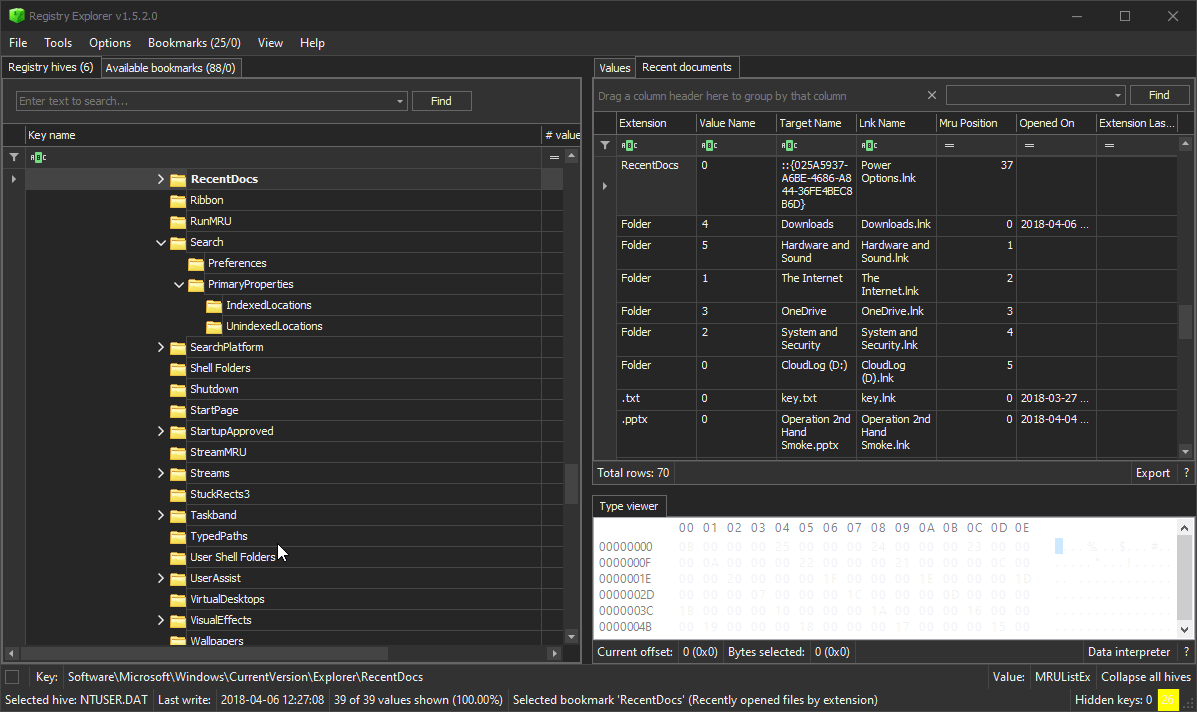Click Collapse all hives
The image size is (1197, 712).
pyautogui.click(x=1145, y=676)
